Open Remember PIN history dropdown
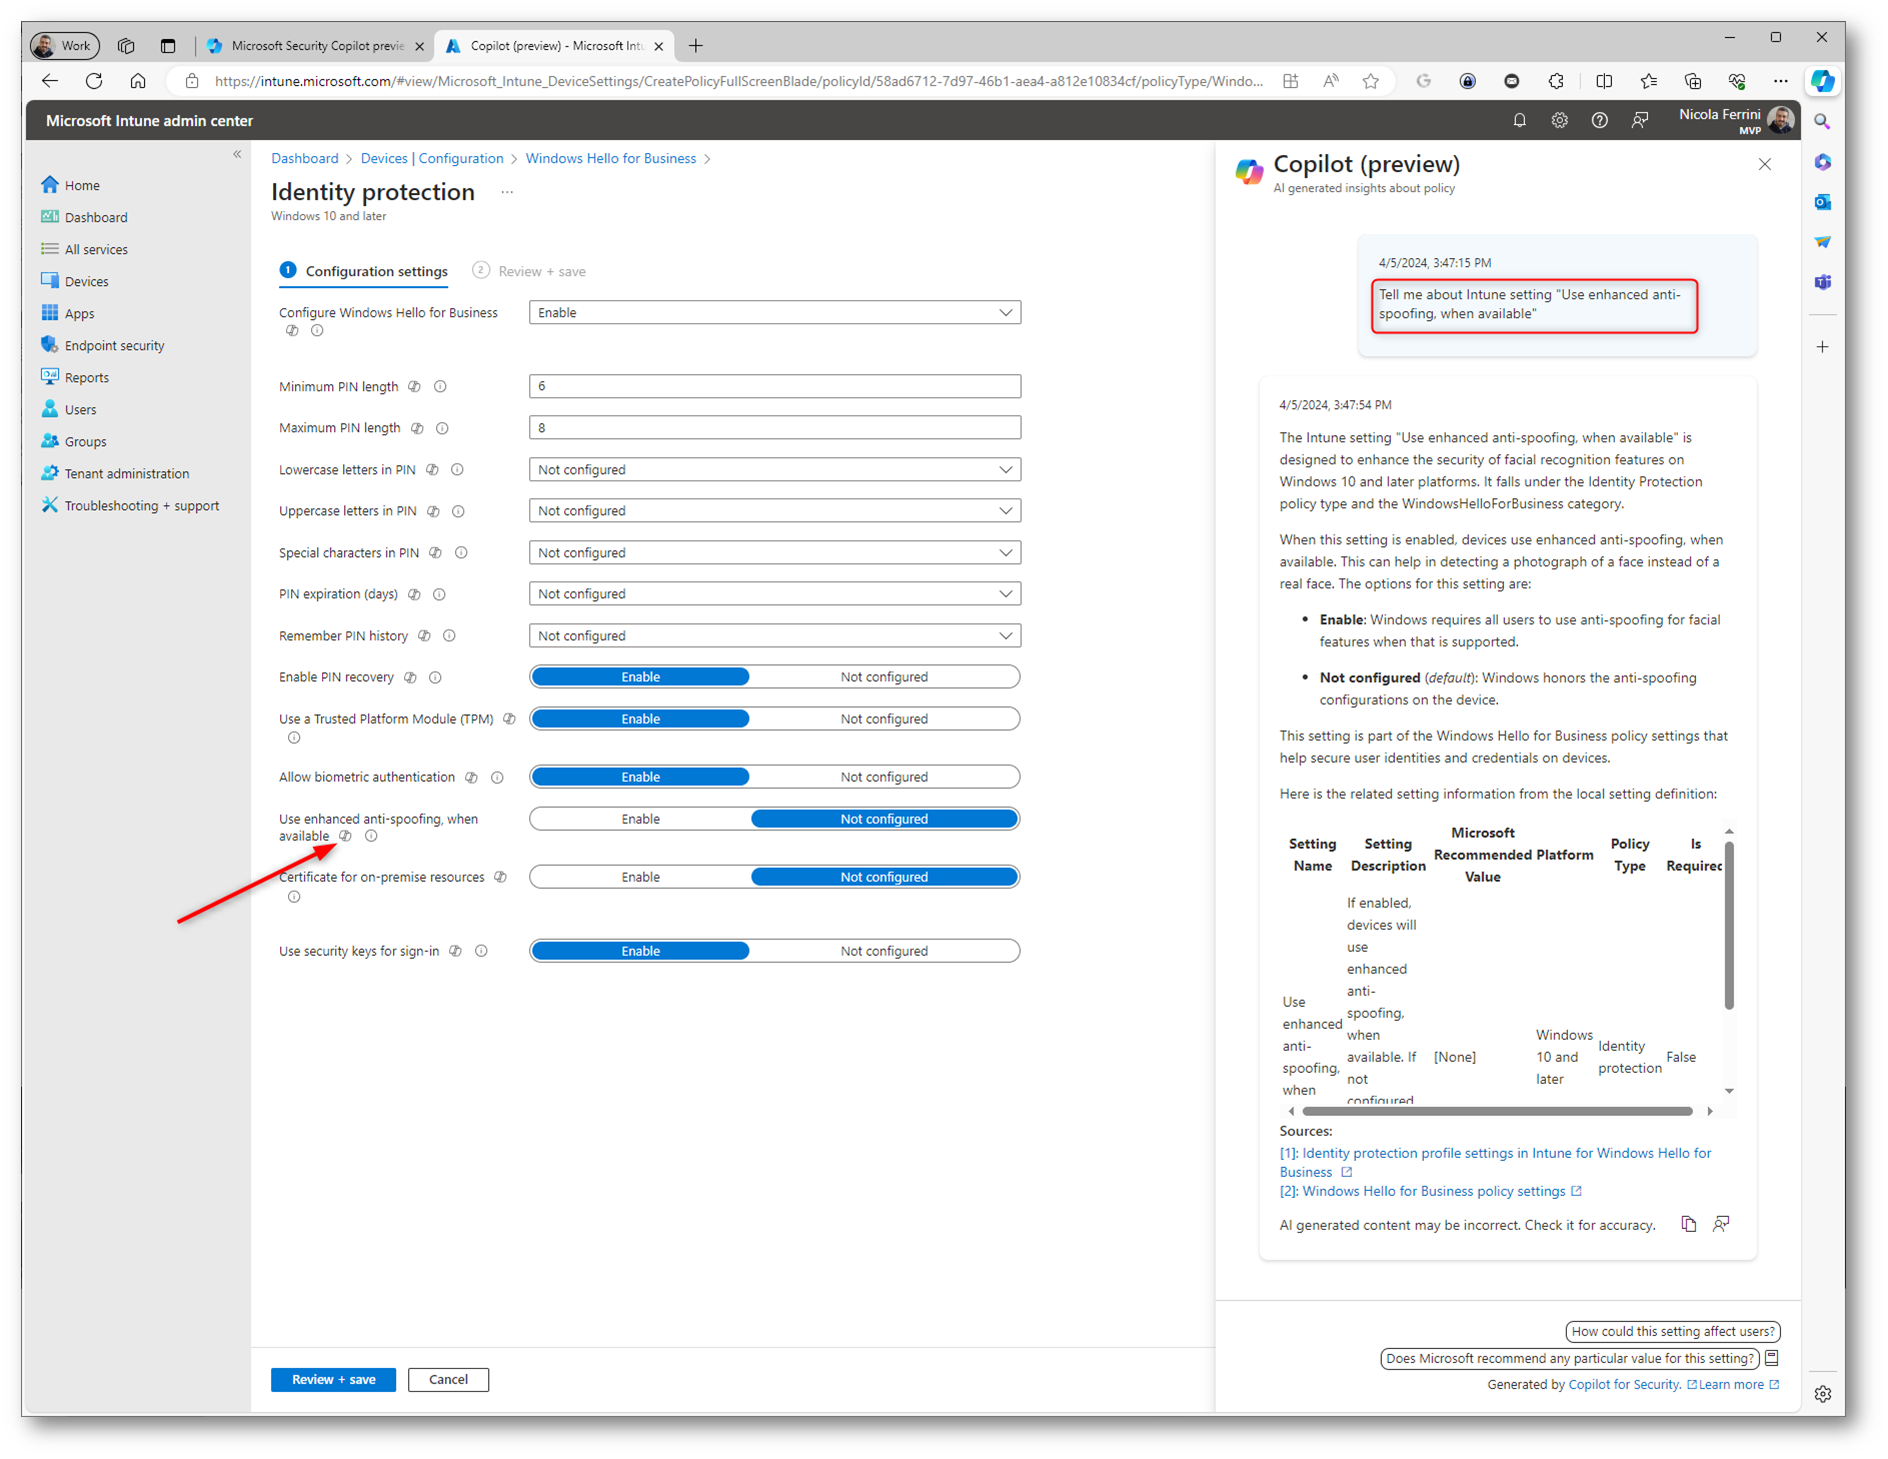 pos(775,636)
